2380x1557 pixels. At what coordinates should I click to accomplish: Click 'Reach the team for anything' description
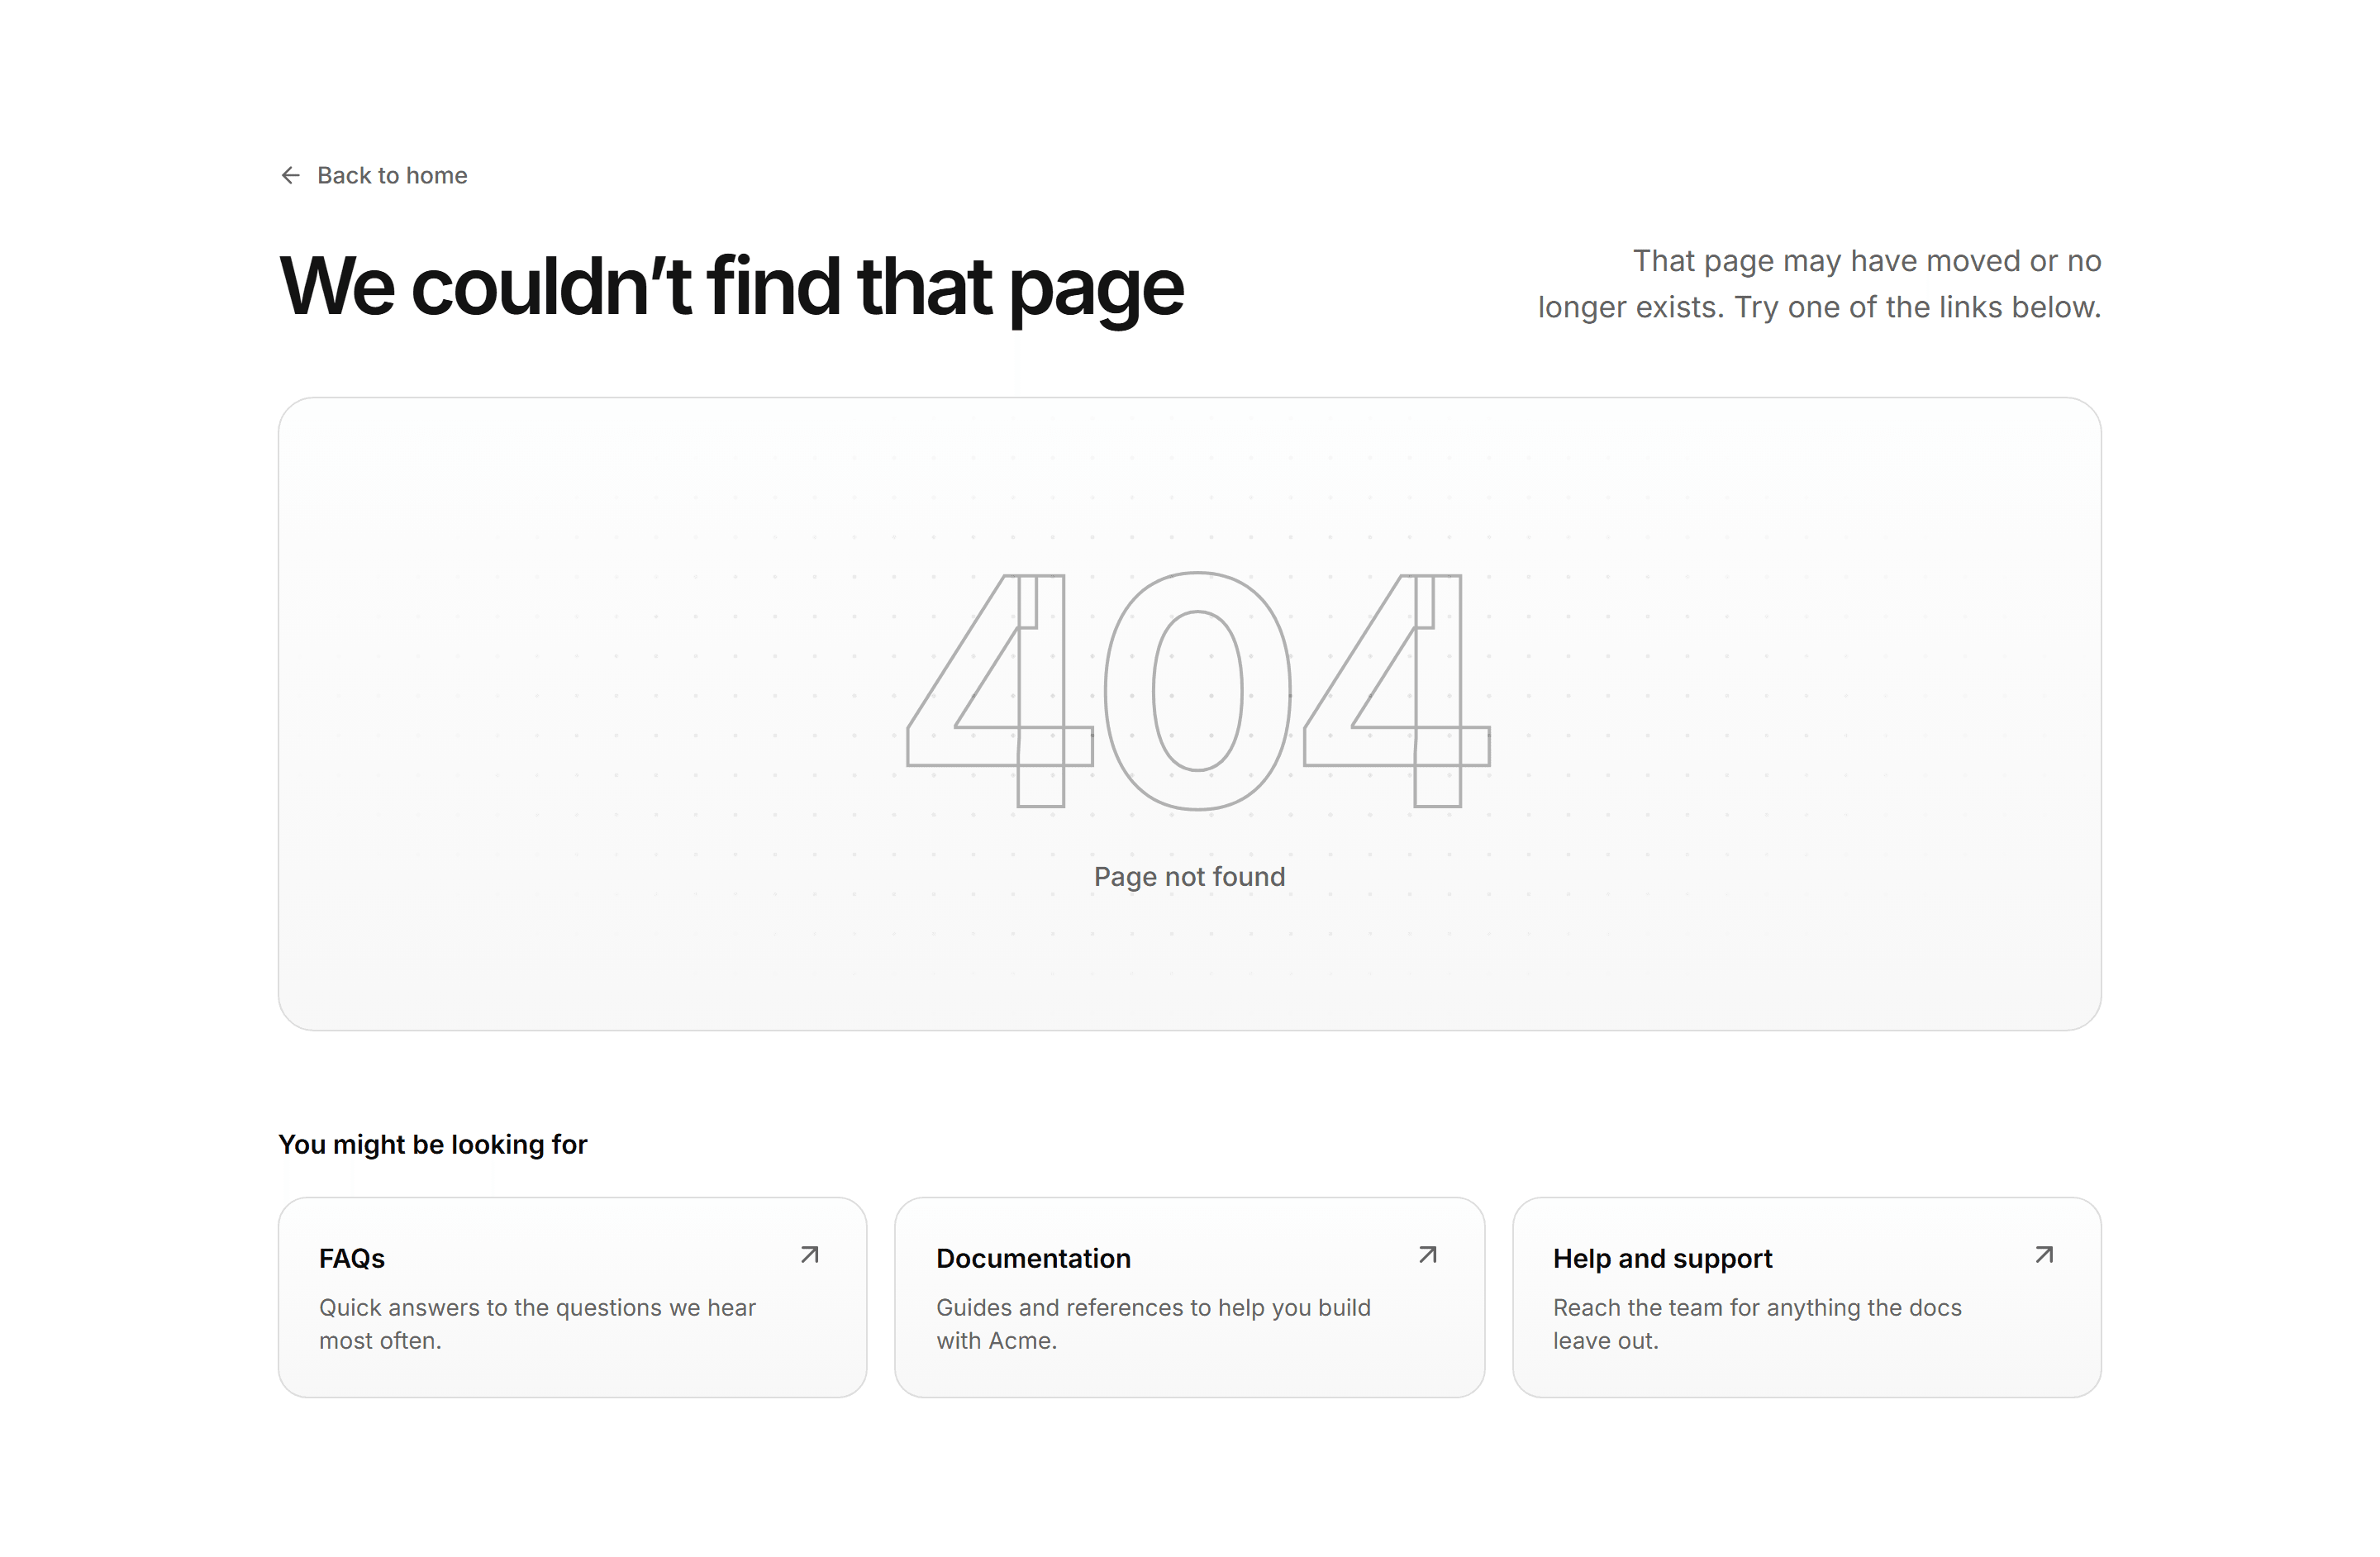pos(1757,1324)
